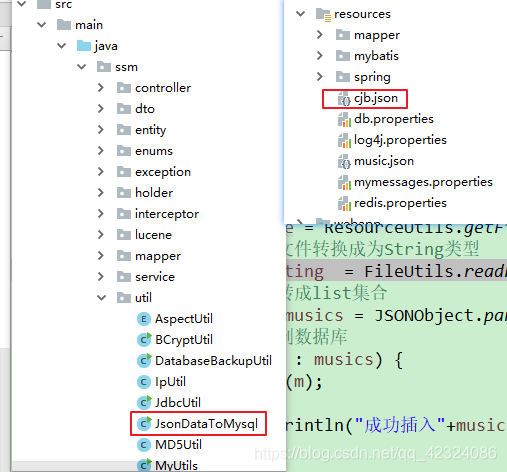Expand the mapper package chevron under ssm
The image size is (507, 472).
click(x=101, y=256)
